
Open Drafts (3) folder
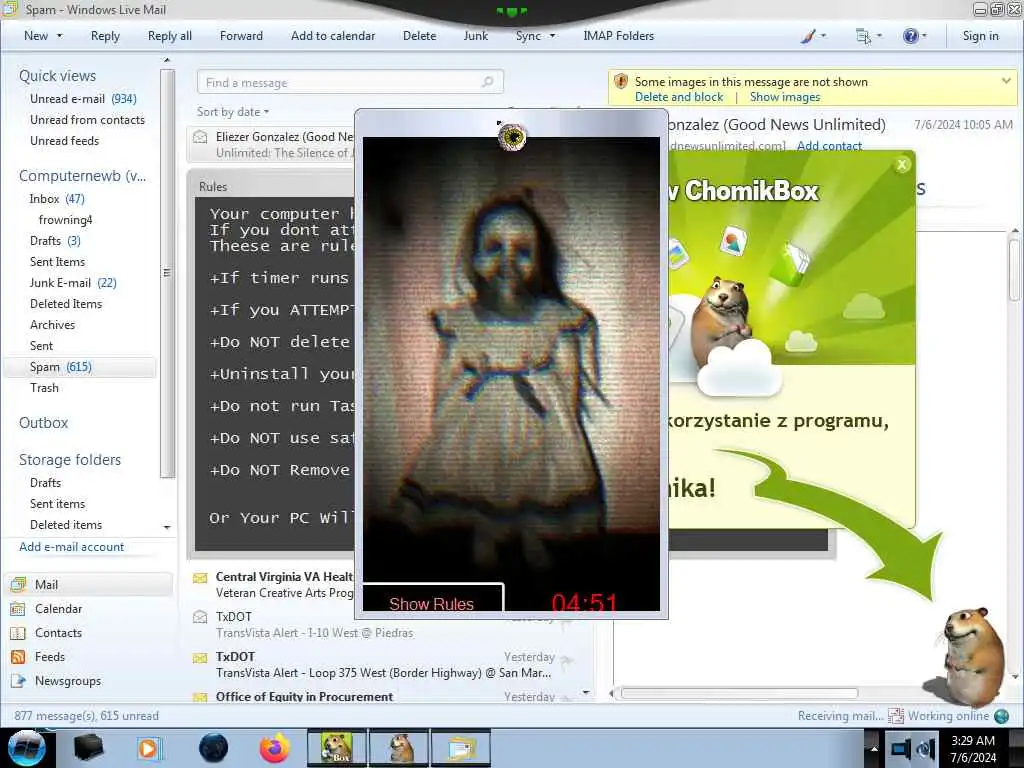pos(56,240)
